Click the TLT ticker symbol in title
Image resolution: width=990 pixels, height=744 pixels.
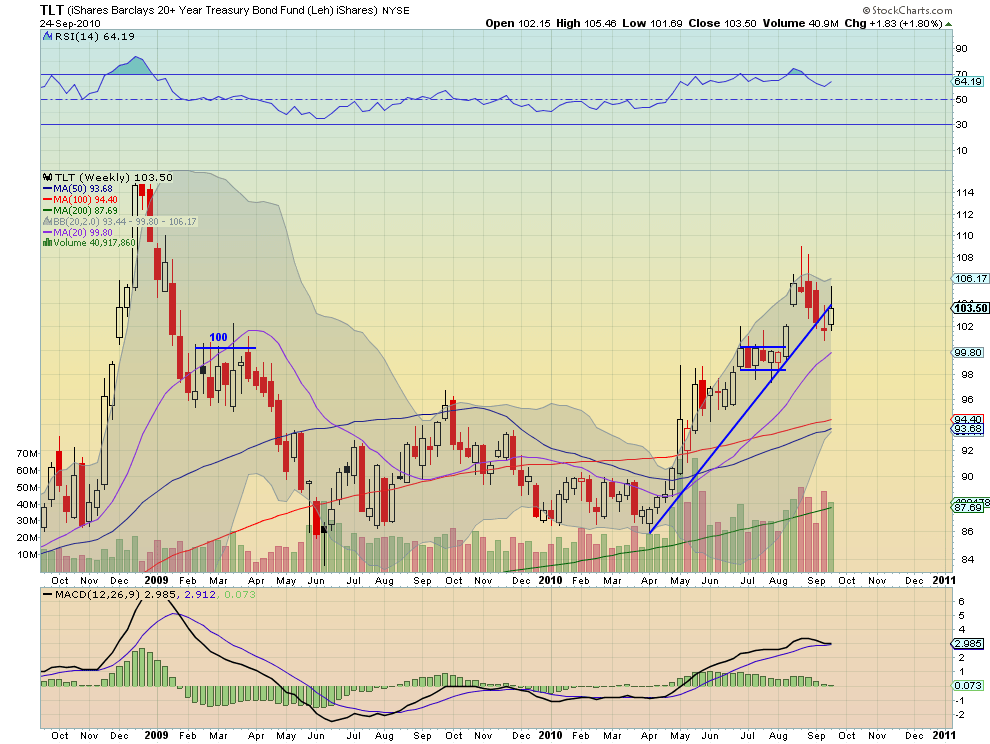[x=51, y=10]
